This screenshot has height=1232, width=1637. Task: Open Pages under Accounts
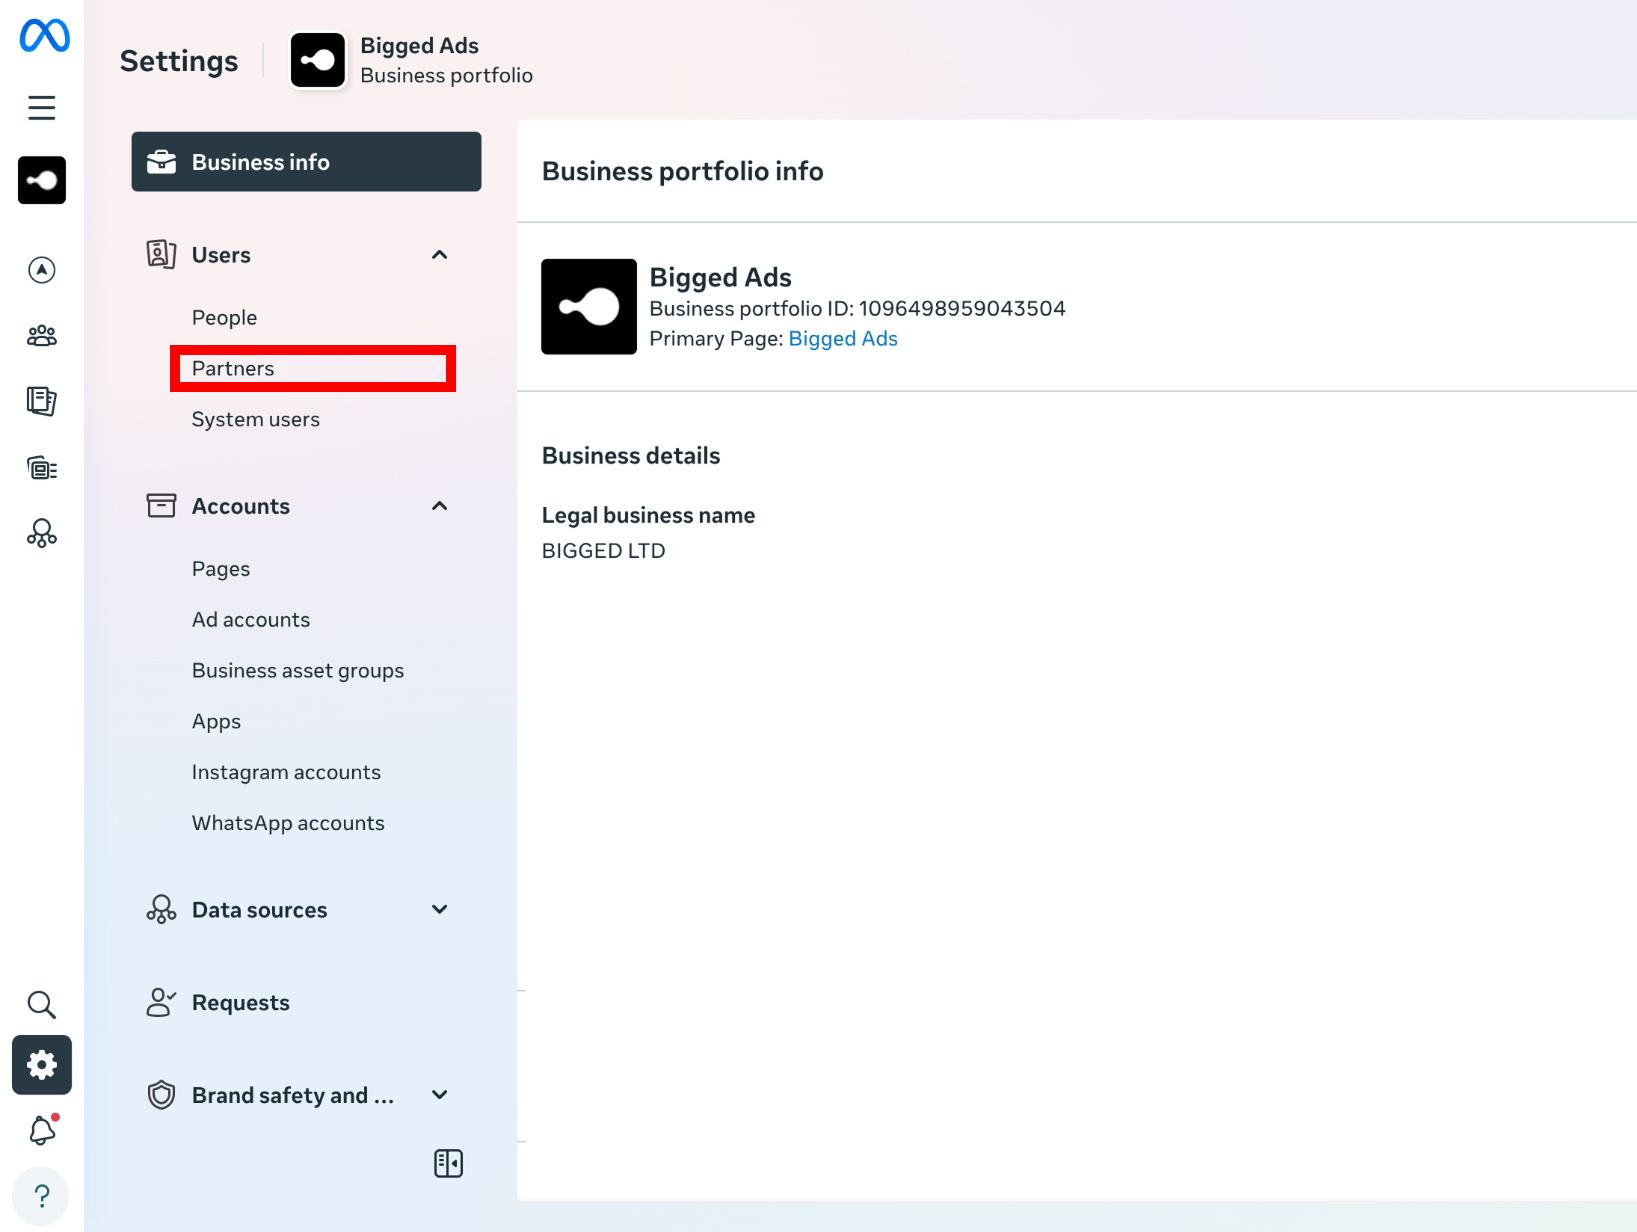tap(221, 569)
